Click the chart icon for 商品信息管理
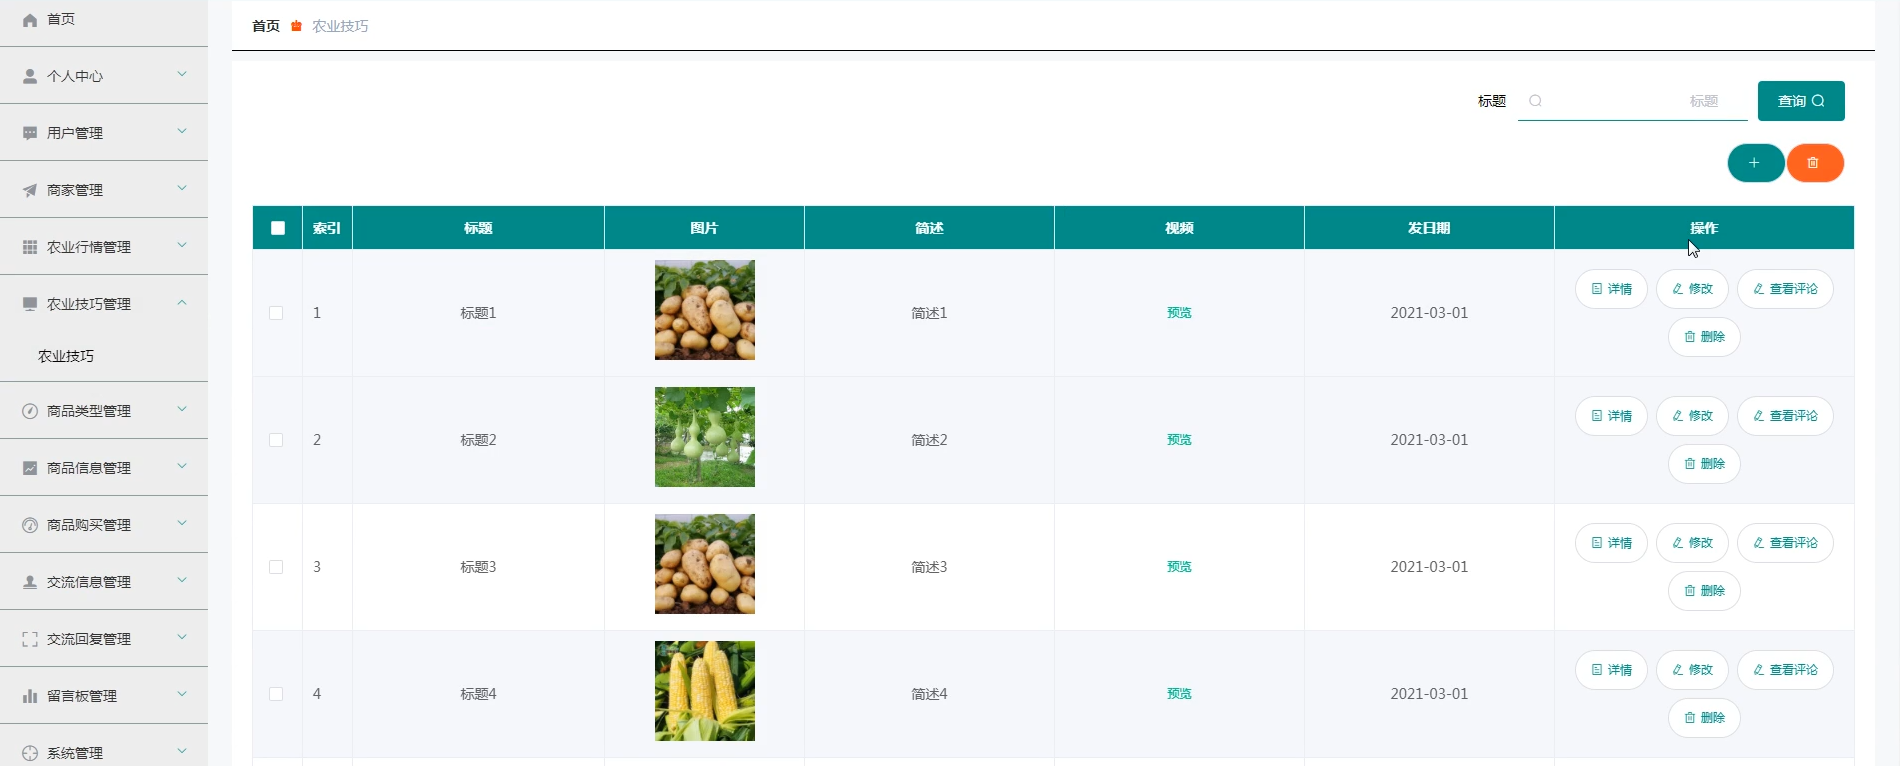1900x766 pixels. [30, 468]
